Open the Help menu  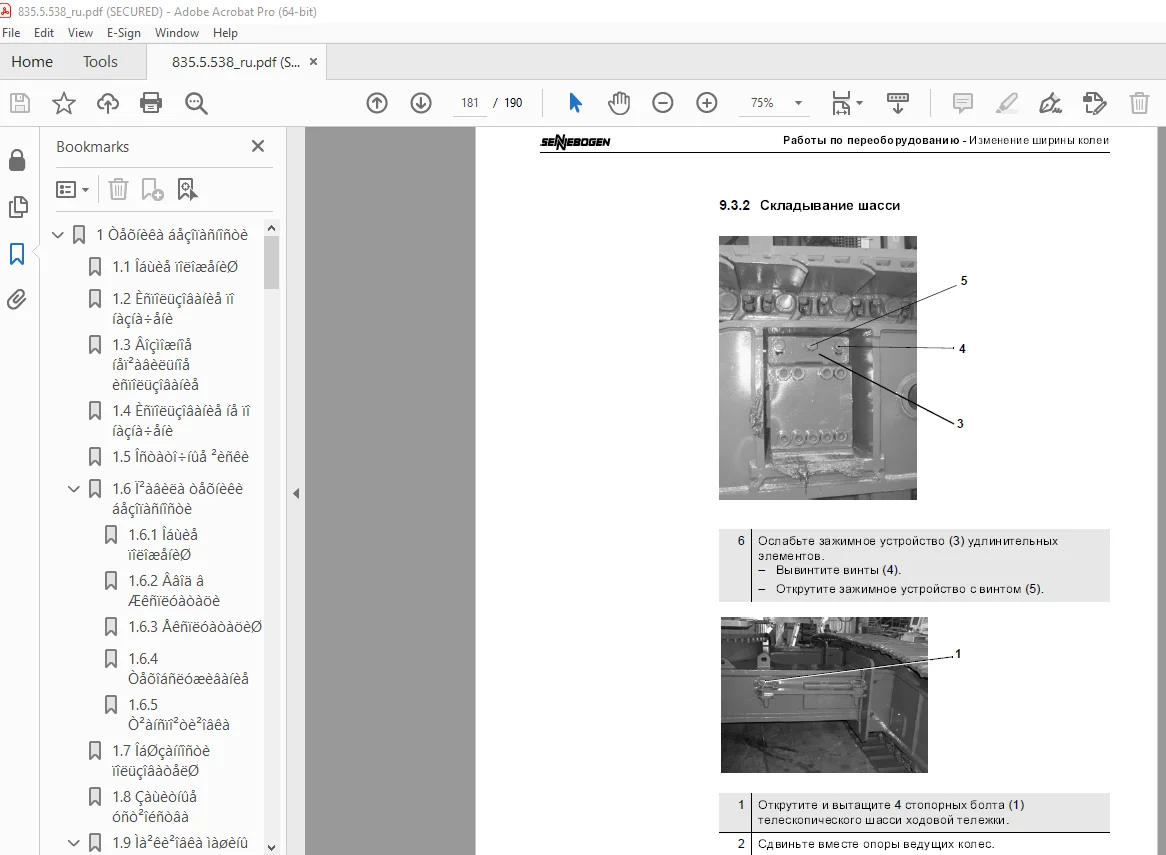coord(225,33)
